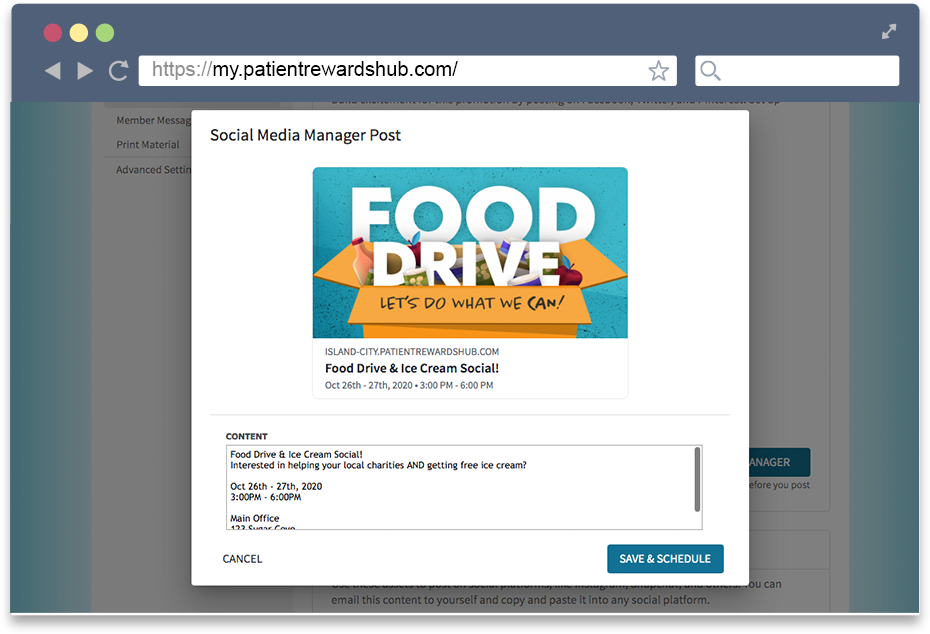Click the Food Drive preview image
Image resolution: width=930 pixels, height=634 pixels.
[x=470, y=253]
